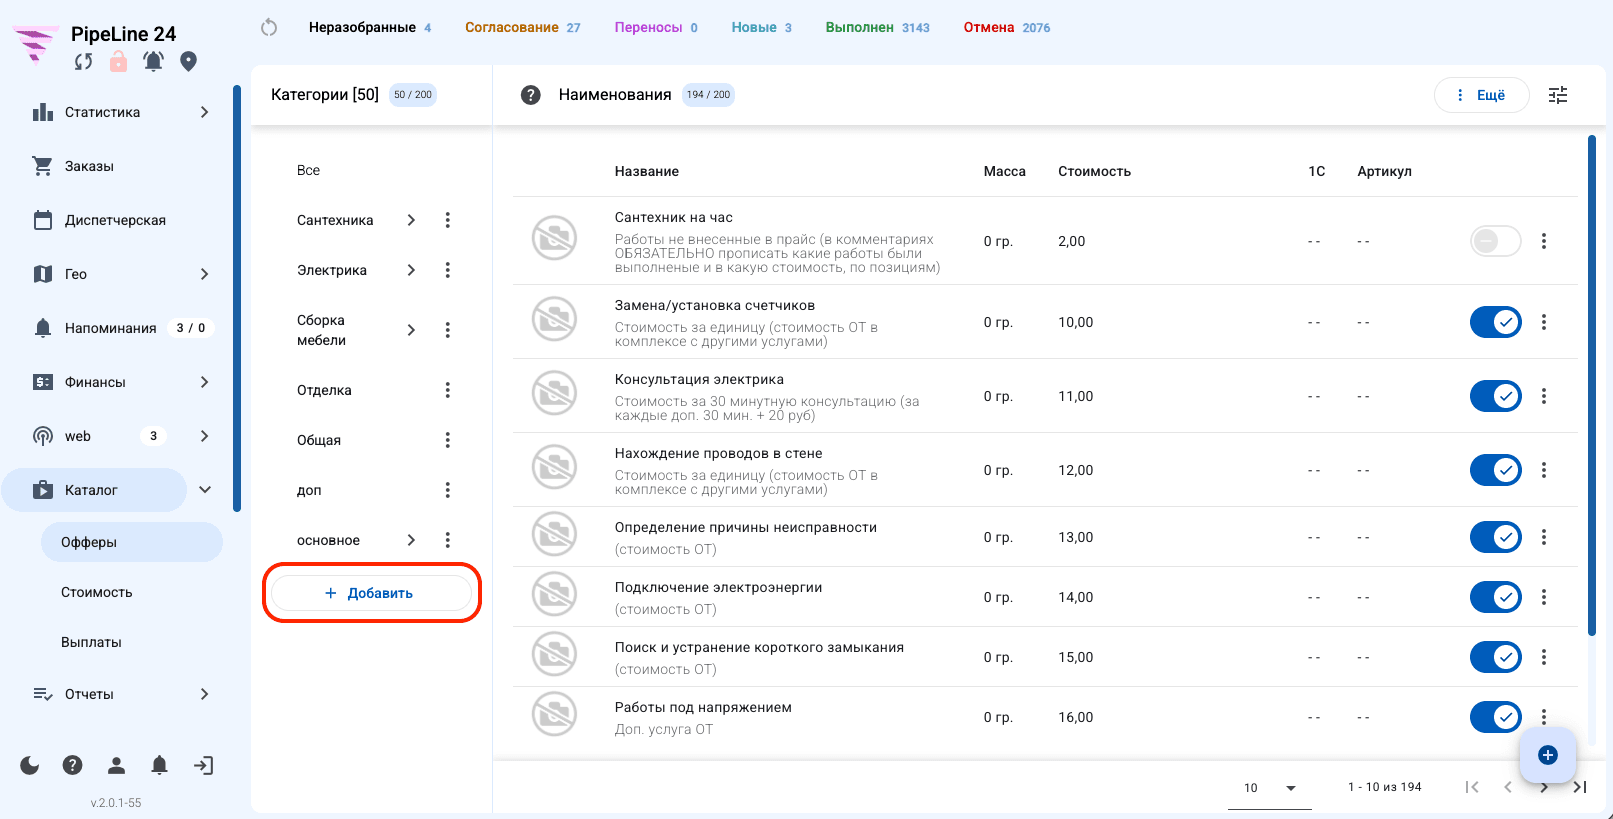Screen dimensions: 1613x819
Task: Click the sync arrows icon under PipeLine 24
Action: pyautogui.click(x=84, y=62)
